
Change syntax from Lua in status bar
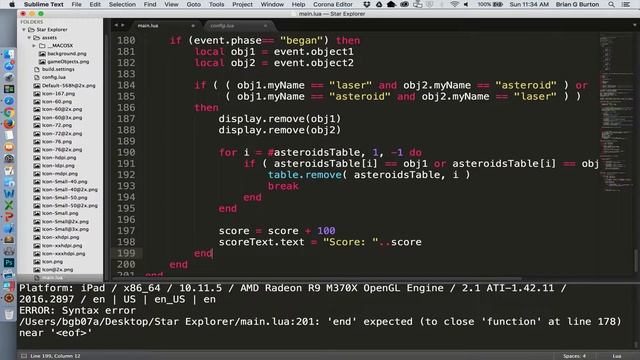pyautogui.click(x=617, y=356)
